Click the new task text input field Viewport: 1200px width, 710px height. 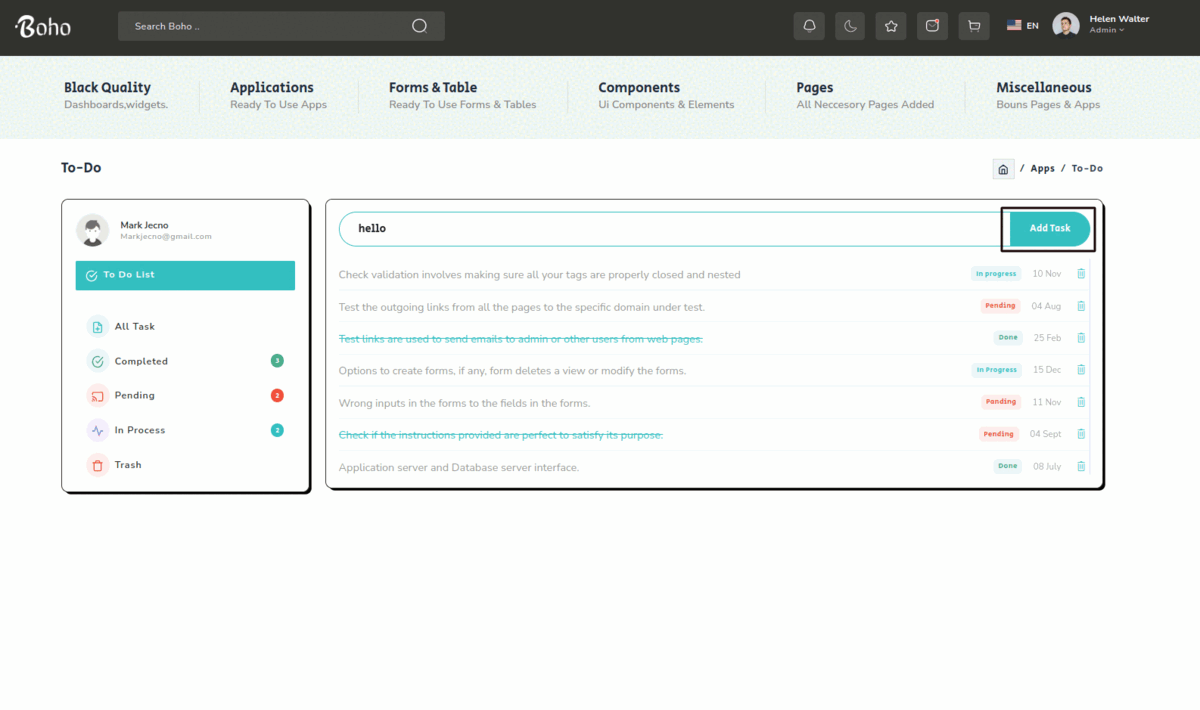[x=670, y=229]
